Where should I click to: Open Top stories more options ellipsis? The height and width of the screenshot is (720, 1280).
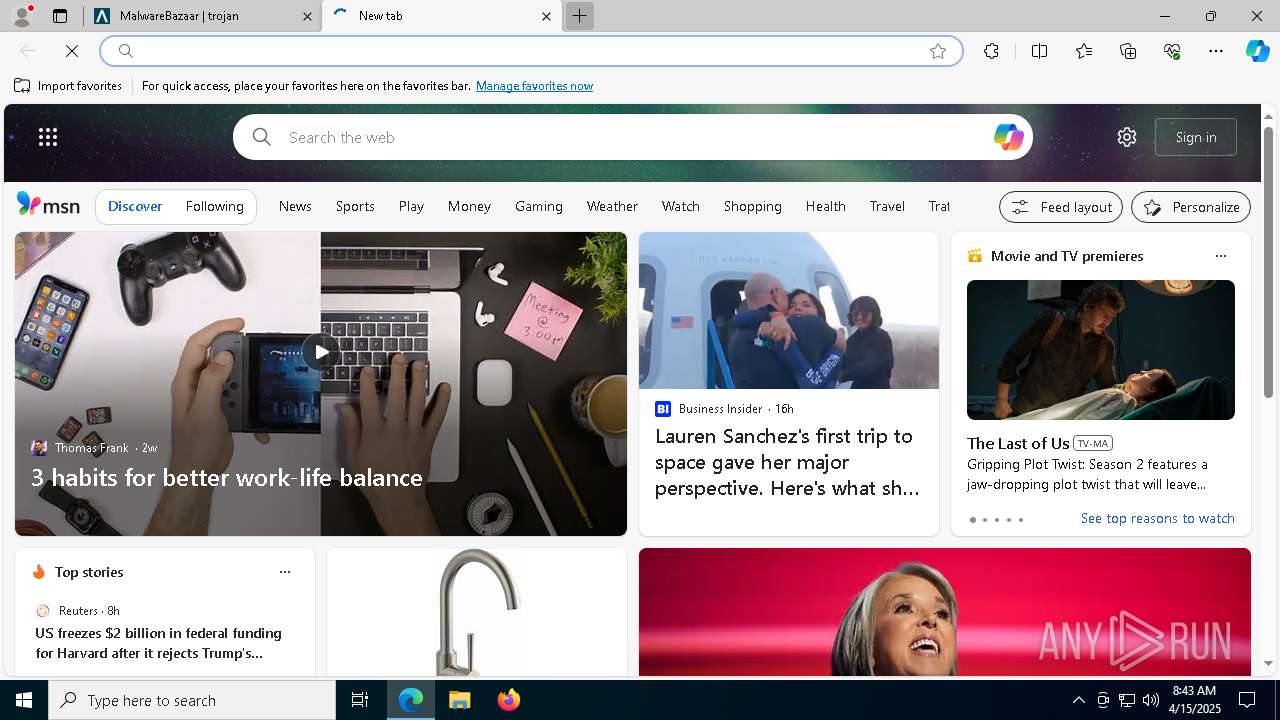click(x=285, y=572)
